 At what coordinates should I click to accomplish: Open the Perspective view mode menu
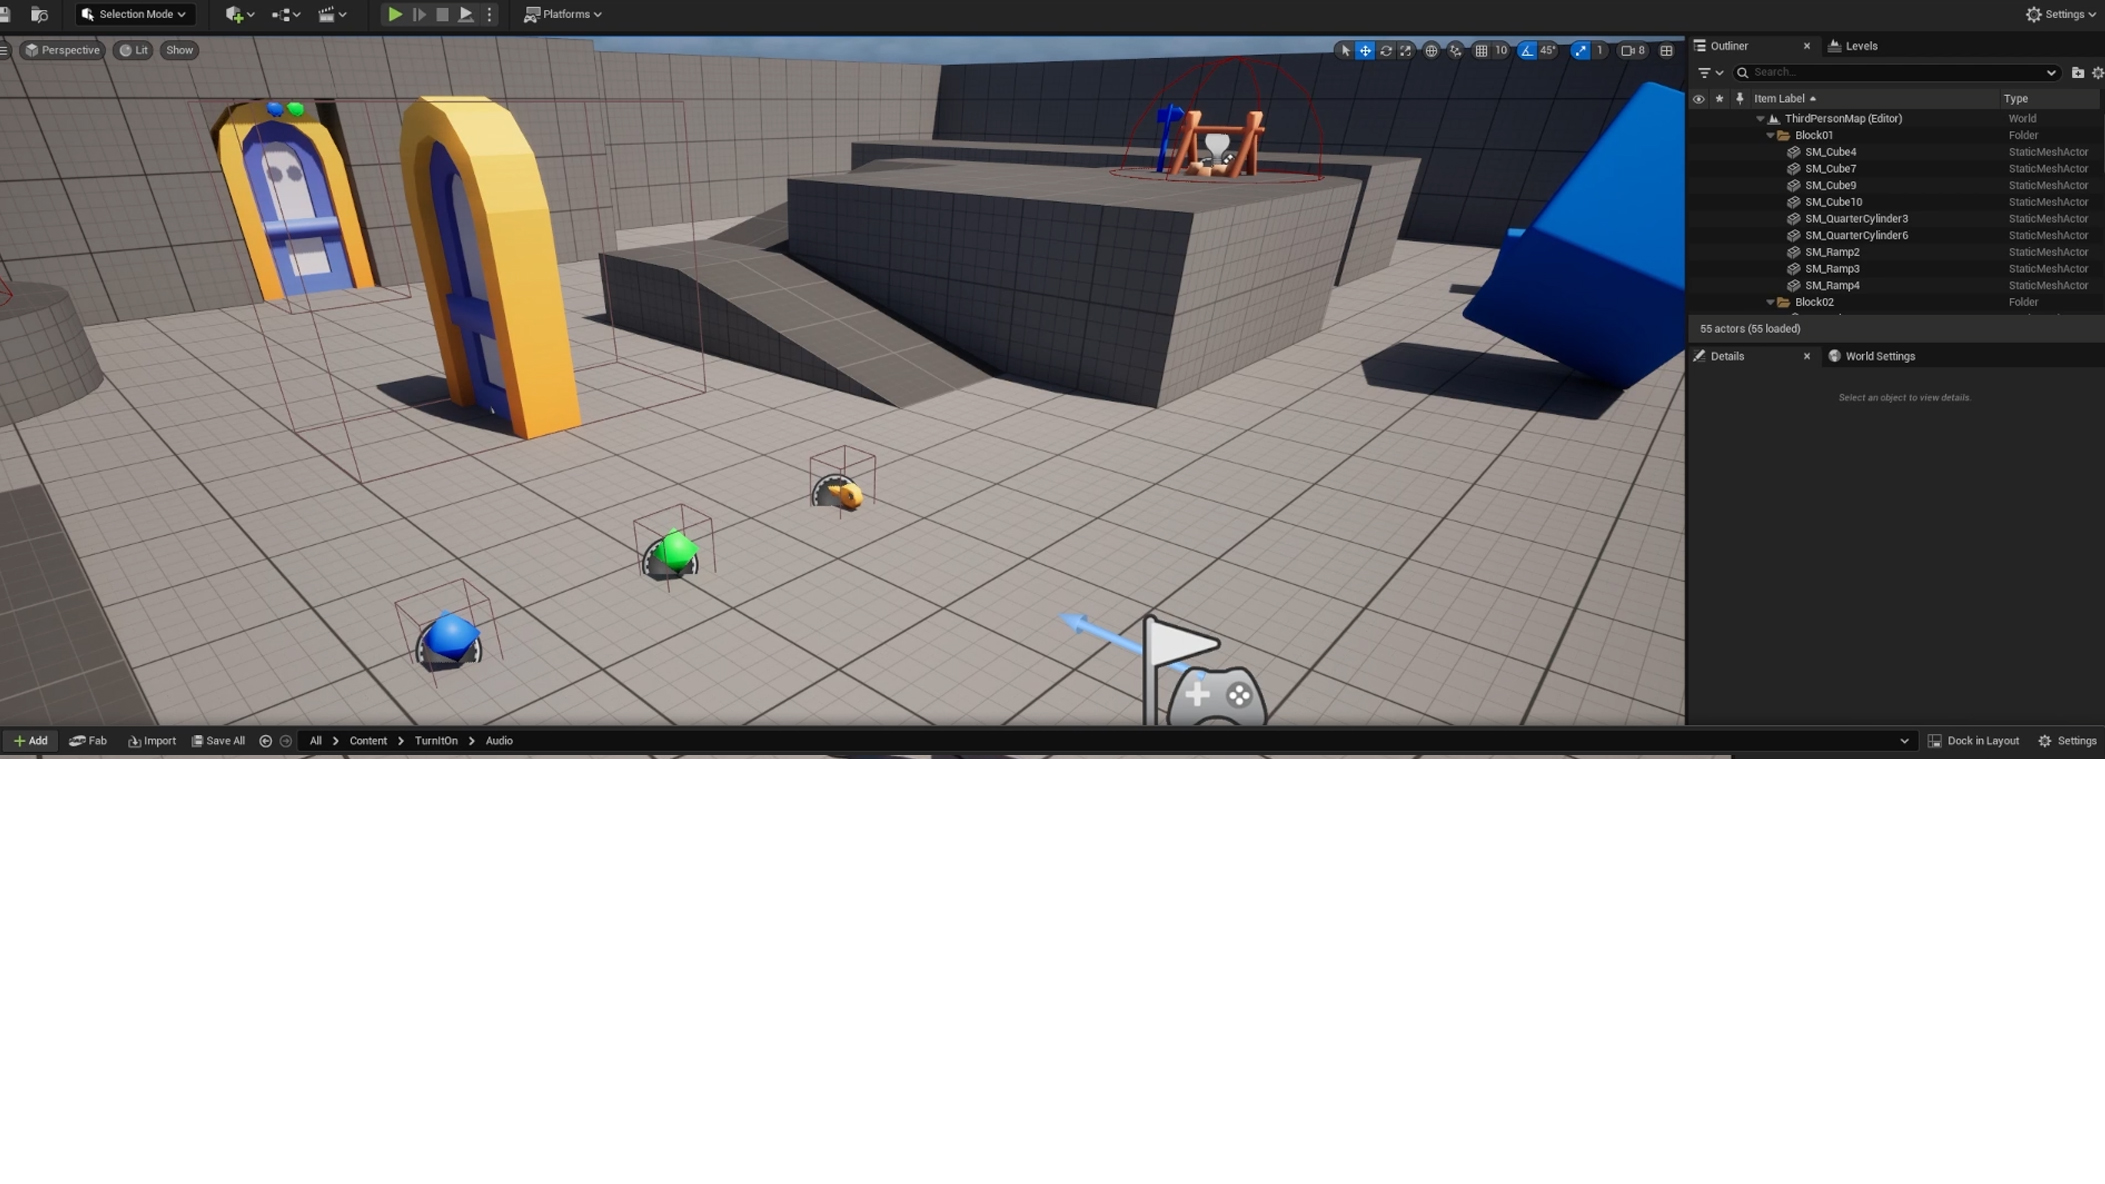(x=63, y=50)
